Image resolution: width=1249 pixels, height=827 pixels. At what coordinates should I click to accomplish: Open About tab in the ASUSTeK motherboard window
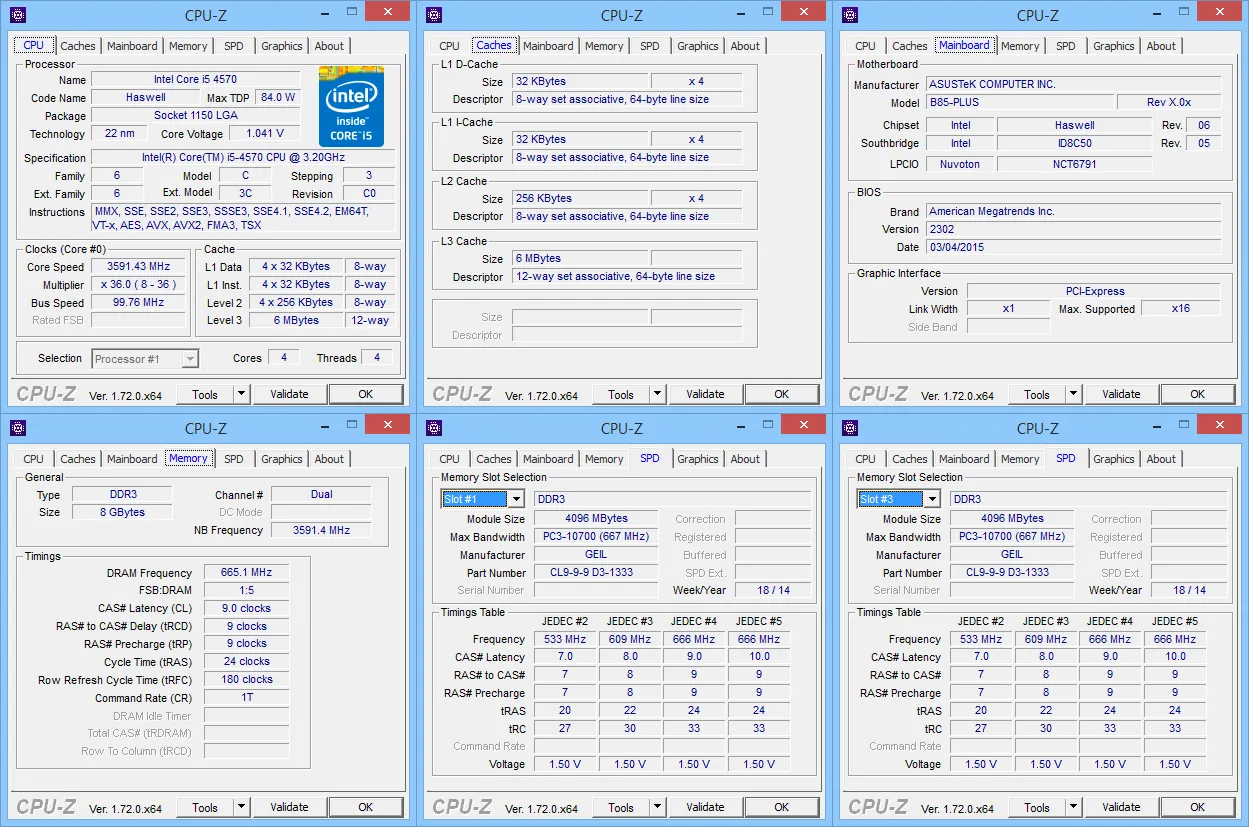coord(1161,46)
